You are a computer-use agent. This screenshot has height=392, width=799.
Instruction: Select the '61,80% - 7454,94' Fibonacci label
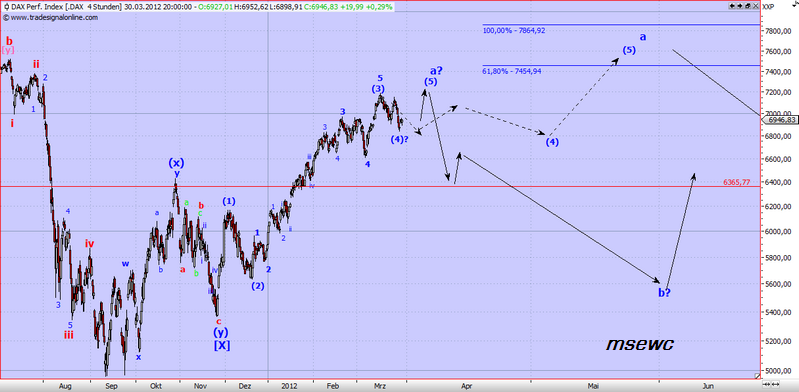(512, 71)
